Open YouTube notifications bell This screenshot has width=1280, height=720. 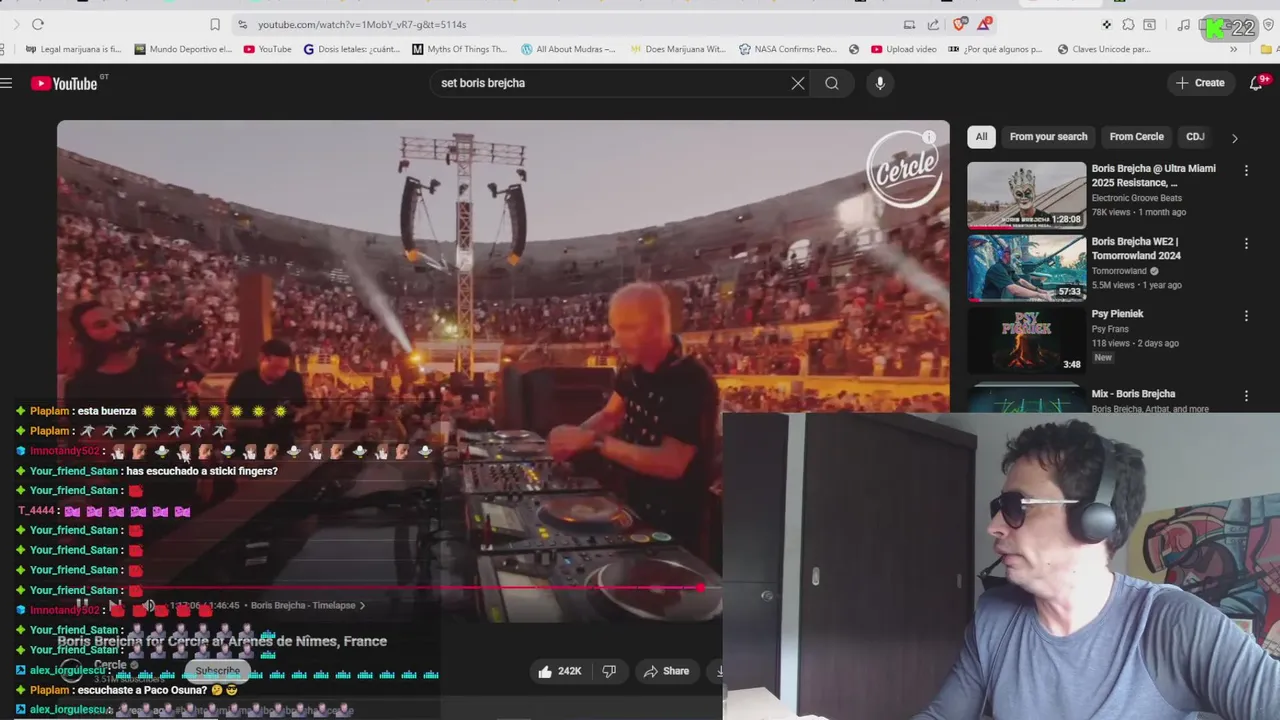(x=1256, y=83)
